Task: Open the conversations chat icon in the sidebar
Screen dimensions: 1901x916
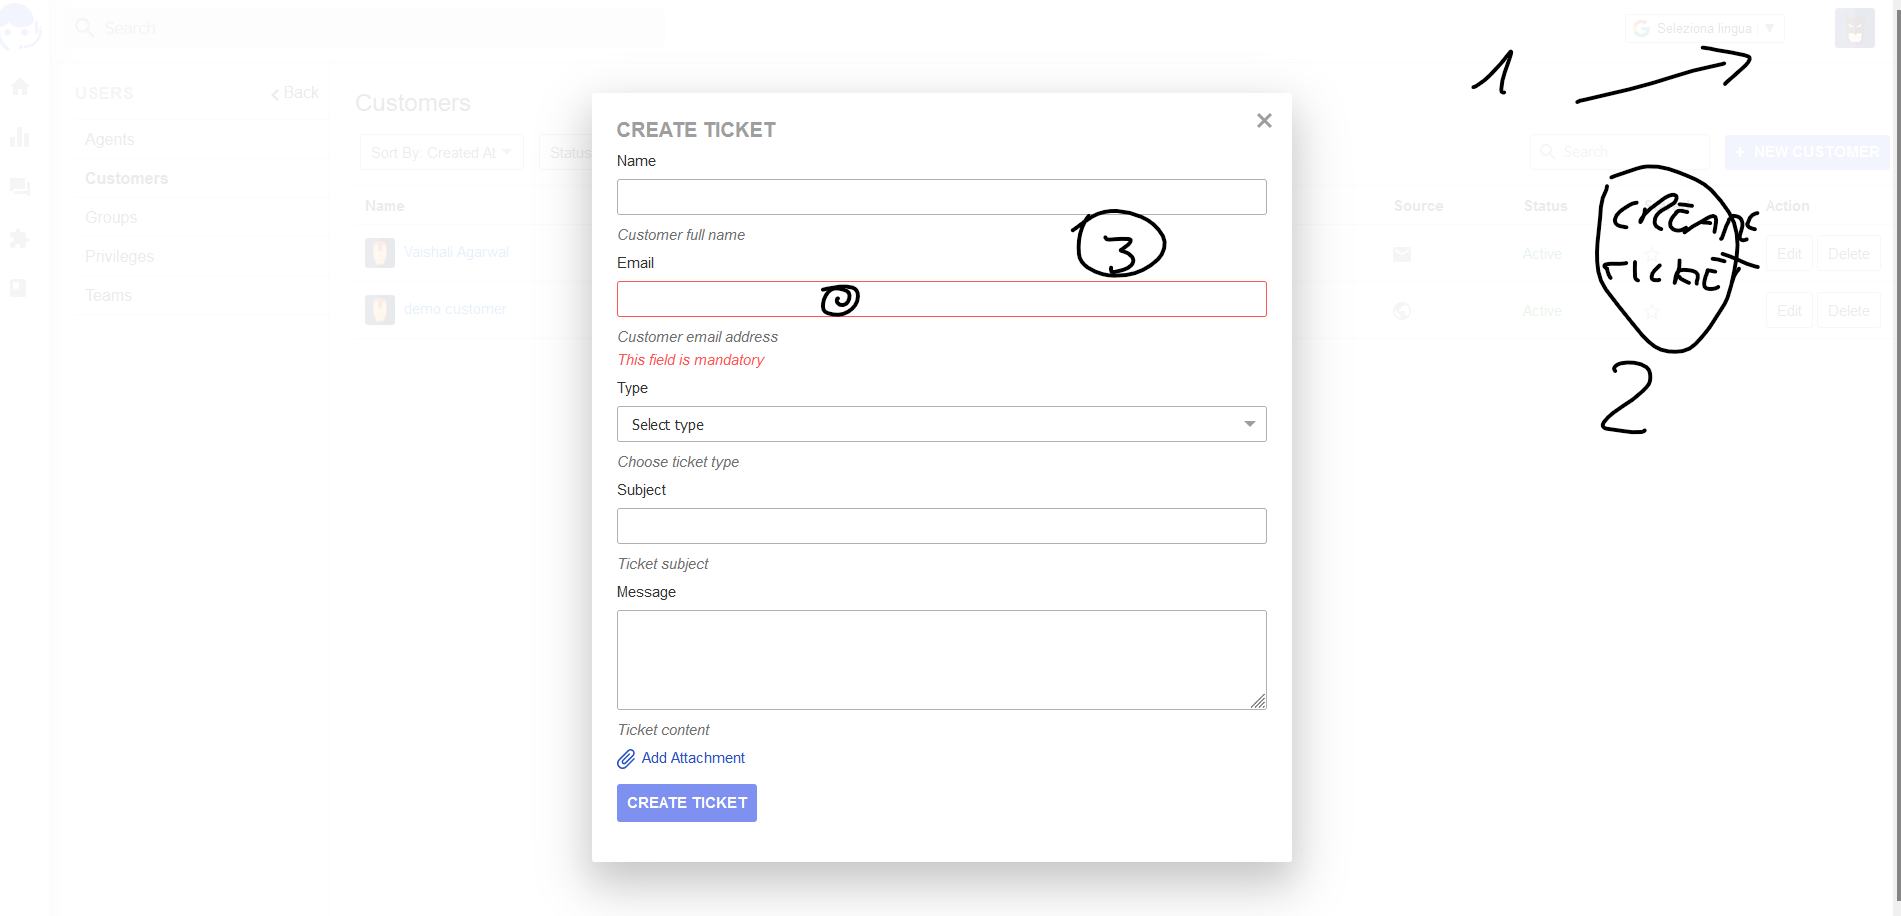Action: click(20, 187)
